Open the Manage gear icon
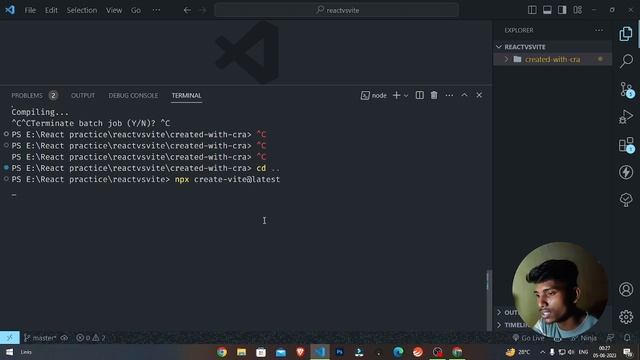The width and height of the screenshot is (640, 360). (626, 317)
